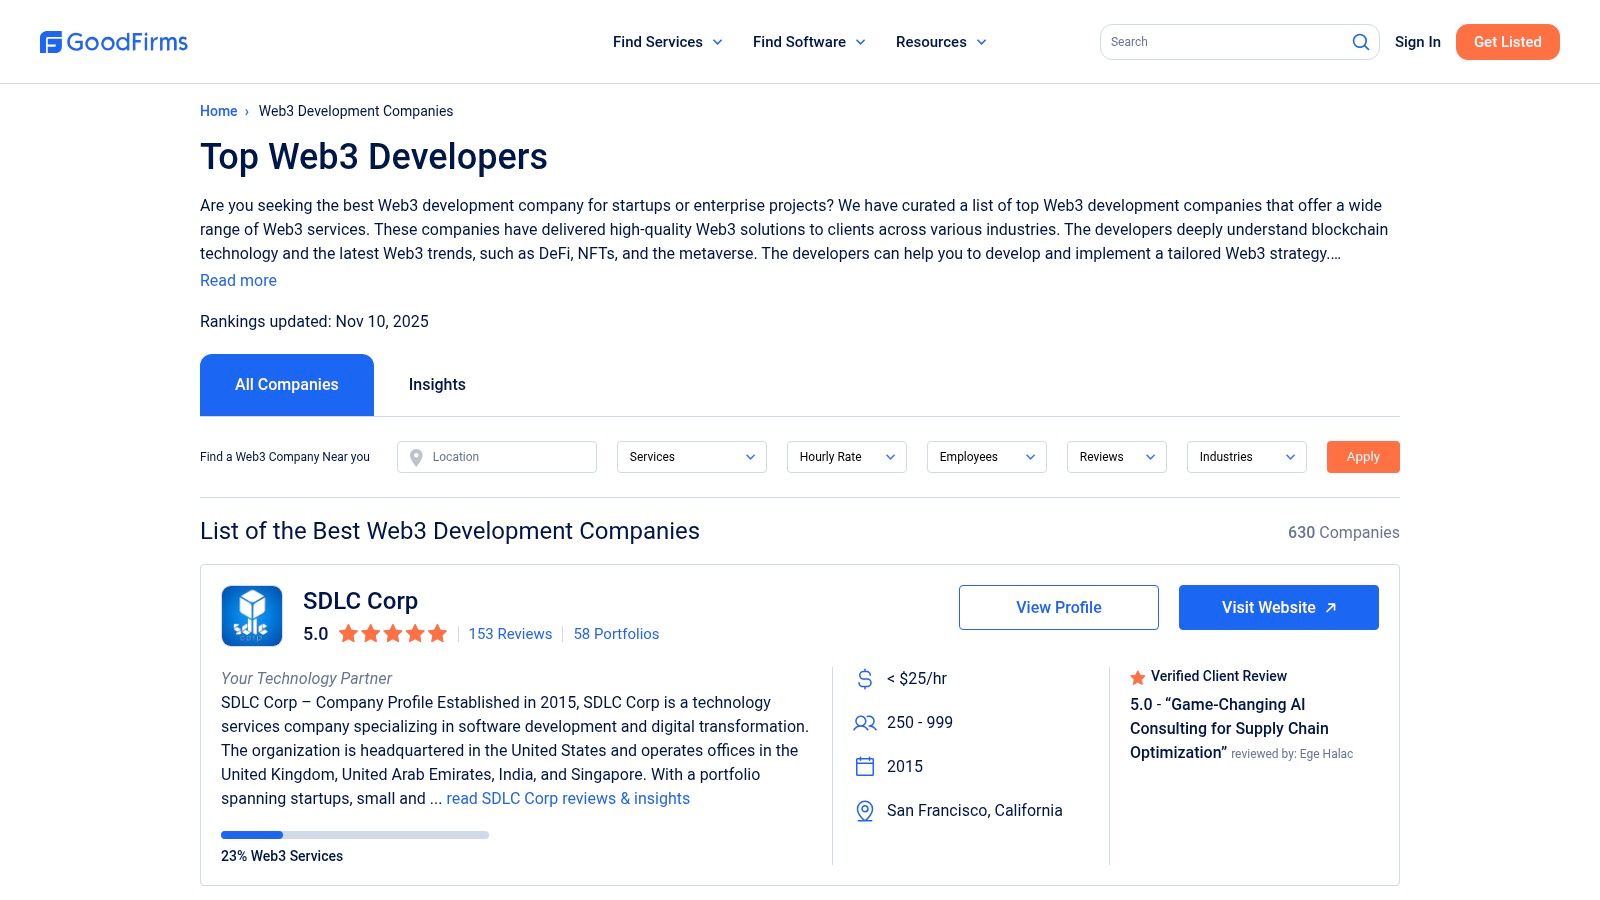Click the dollar sign hourly rate icon
This screenshot has width=1600, height=900.
(x=865, y=679)
